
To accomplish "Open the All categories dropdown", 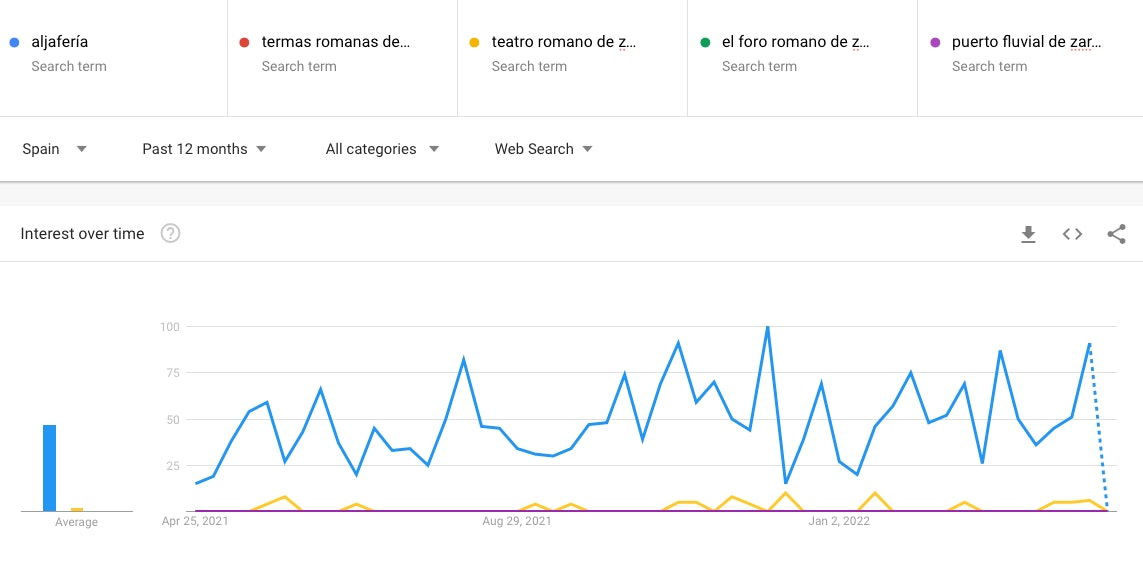I will pos(383,149).
